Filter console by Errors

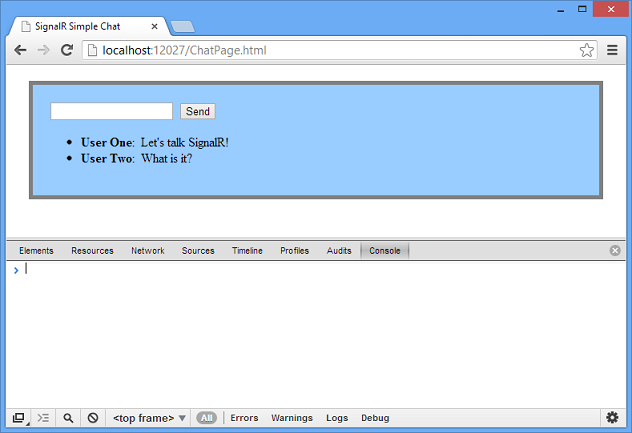pos(244,418)
